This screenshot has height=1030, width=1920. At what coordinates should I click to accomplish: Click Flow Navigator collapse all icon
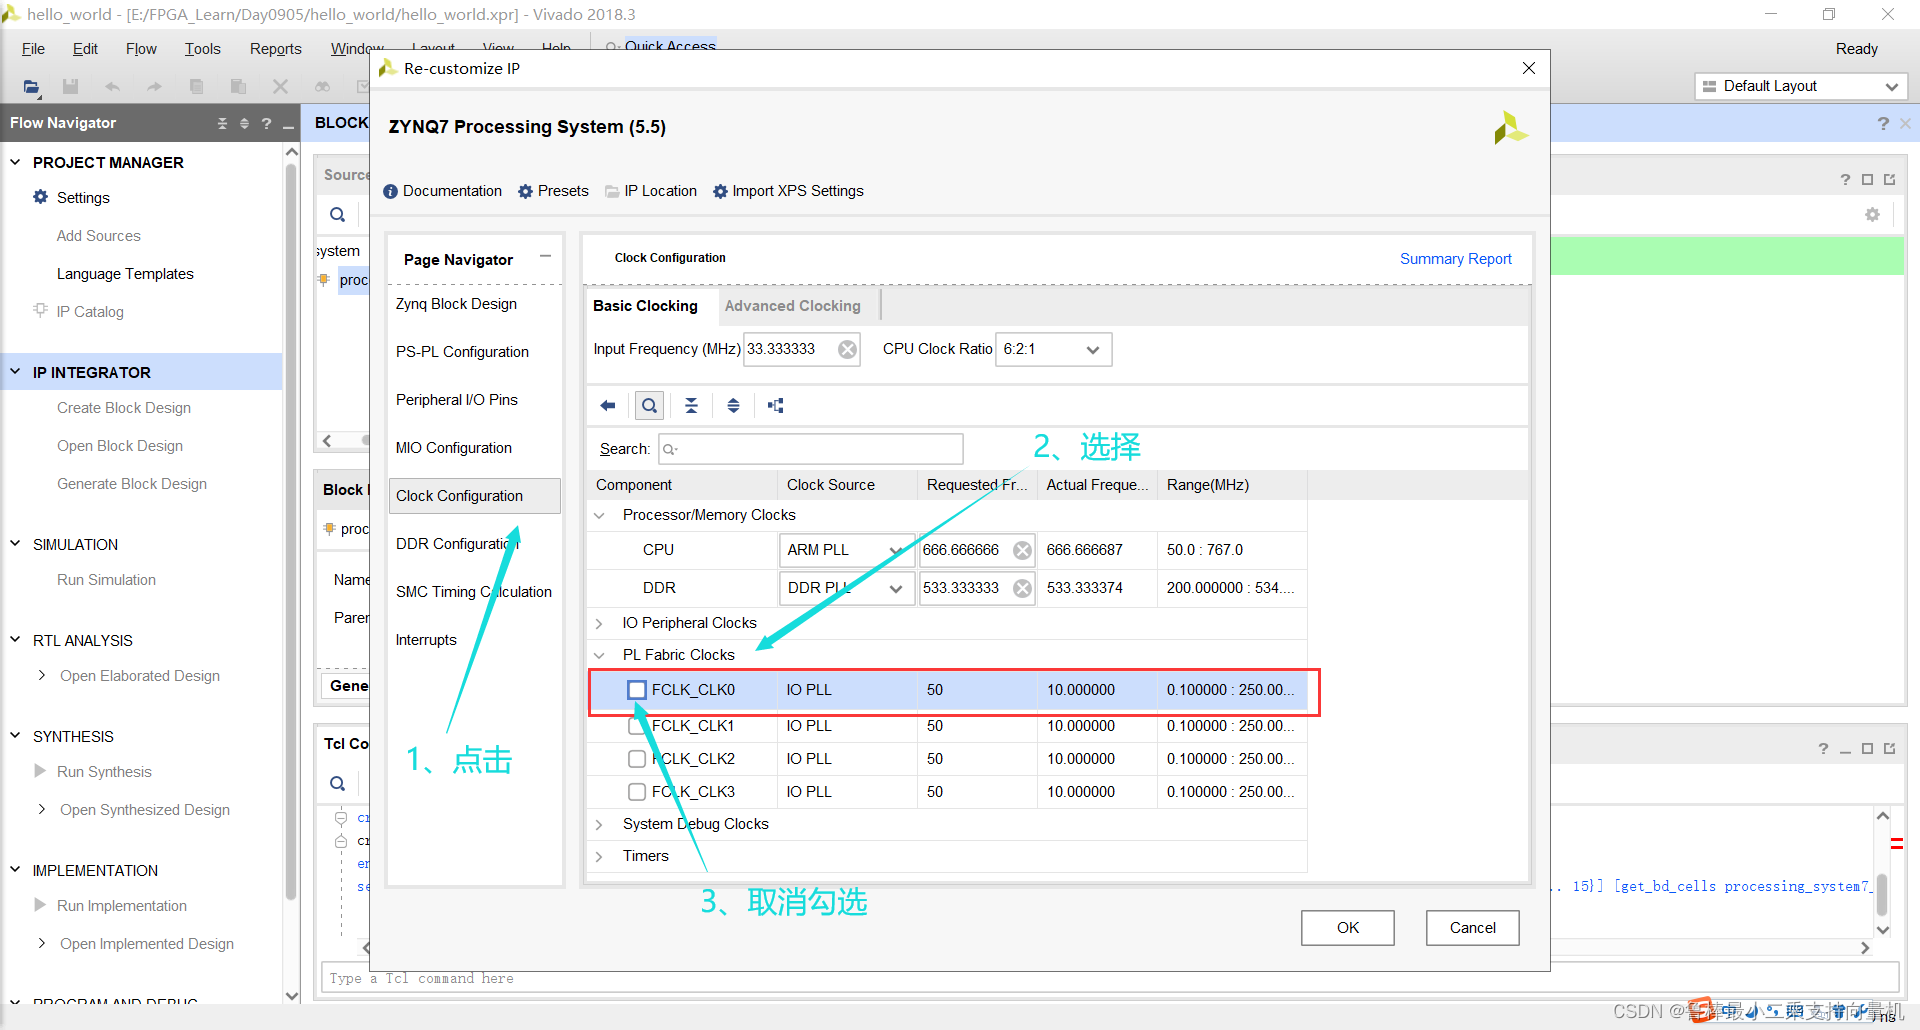pos(222,123)
